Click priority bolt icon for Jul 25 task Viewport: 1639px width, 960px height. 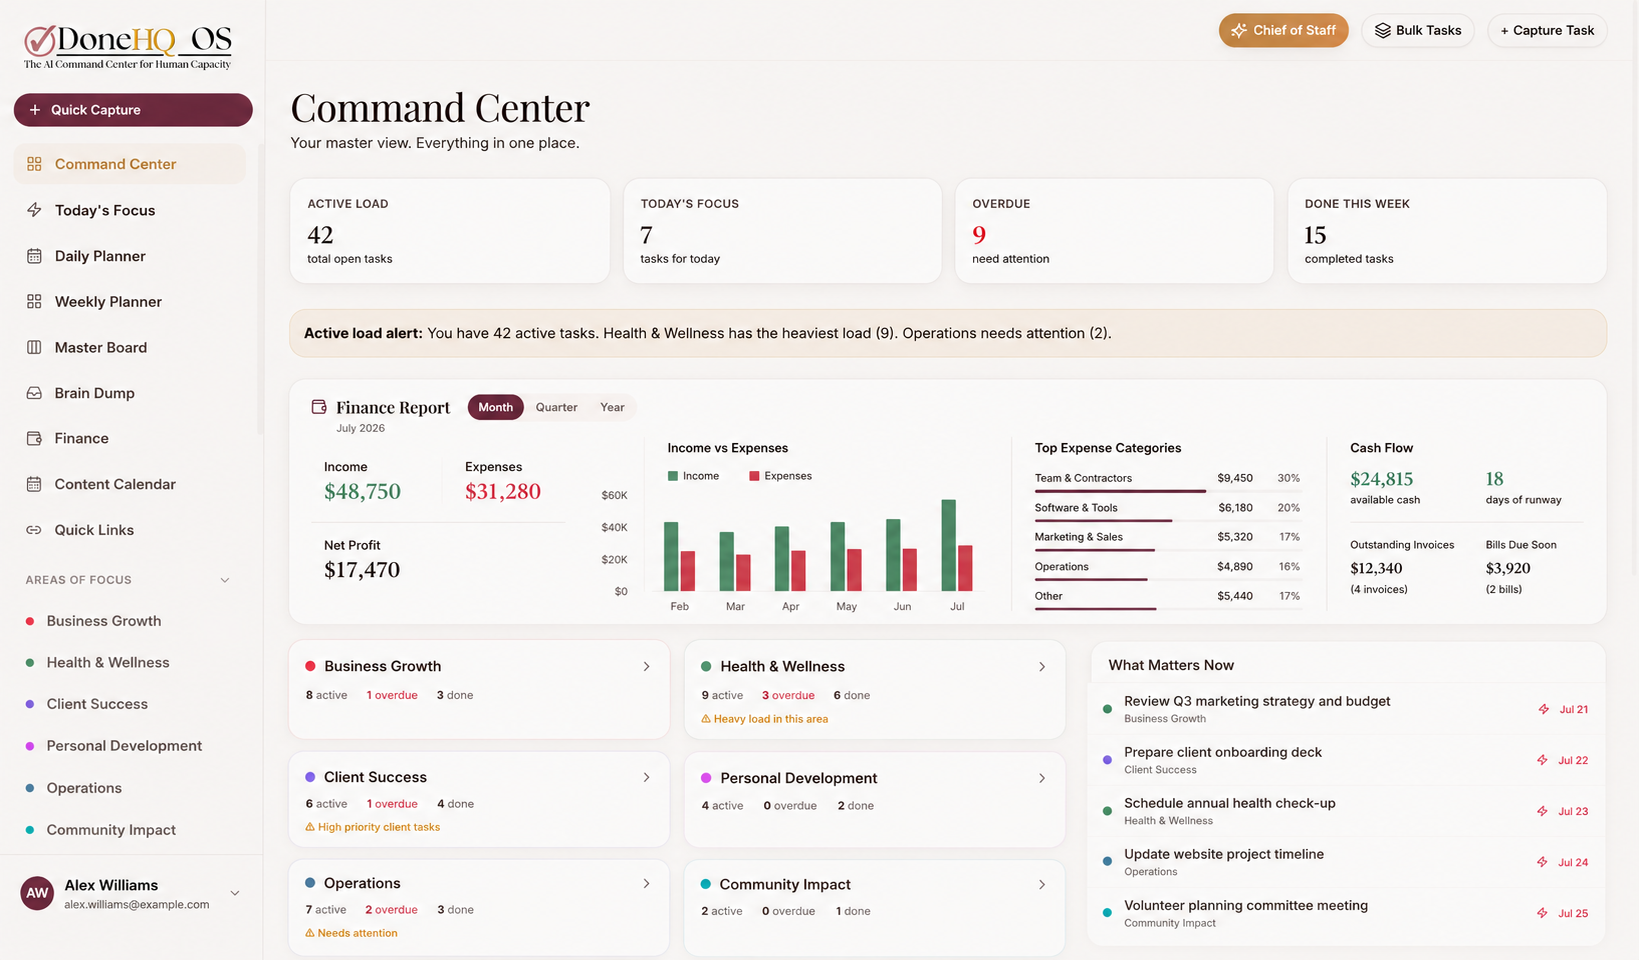pyautogui.click(x=1543, y=913)
